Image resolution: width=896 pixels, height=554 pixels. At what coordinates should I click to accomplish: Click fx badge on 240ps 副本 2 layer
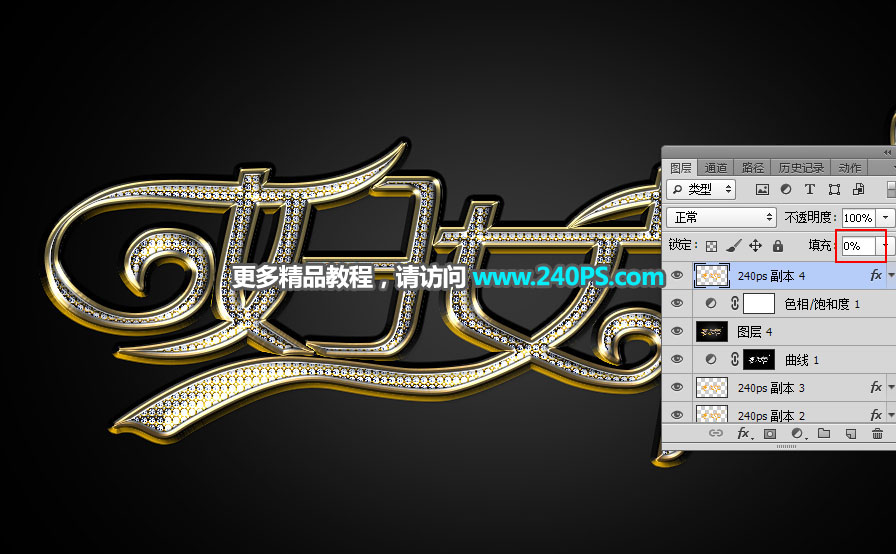pos(876,415)
